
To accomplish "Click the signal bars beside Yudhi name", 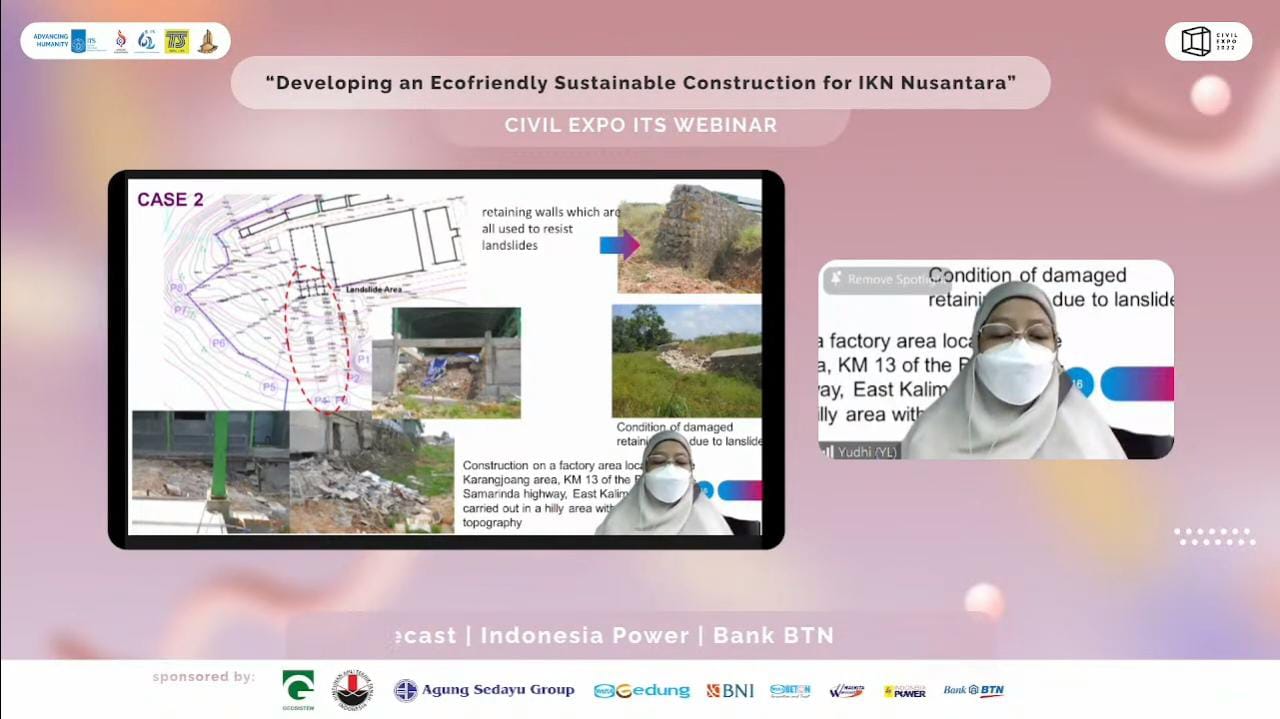I will 827,452.
